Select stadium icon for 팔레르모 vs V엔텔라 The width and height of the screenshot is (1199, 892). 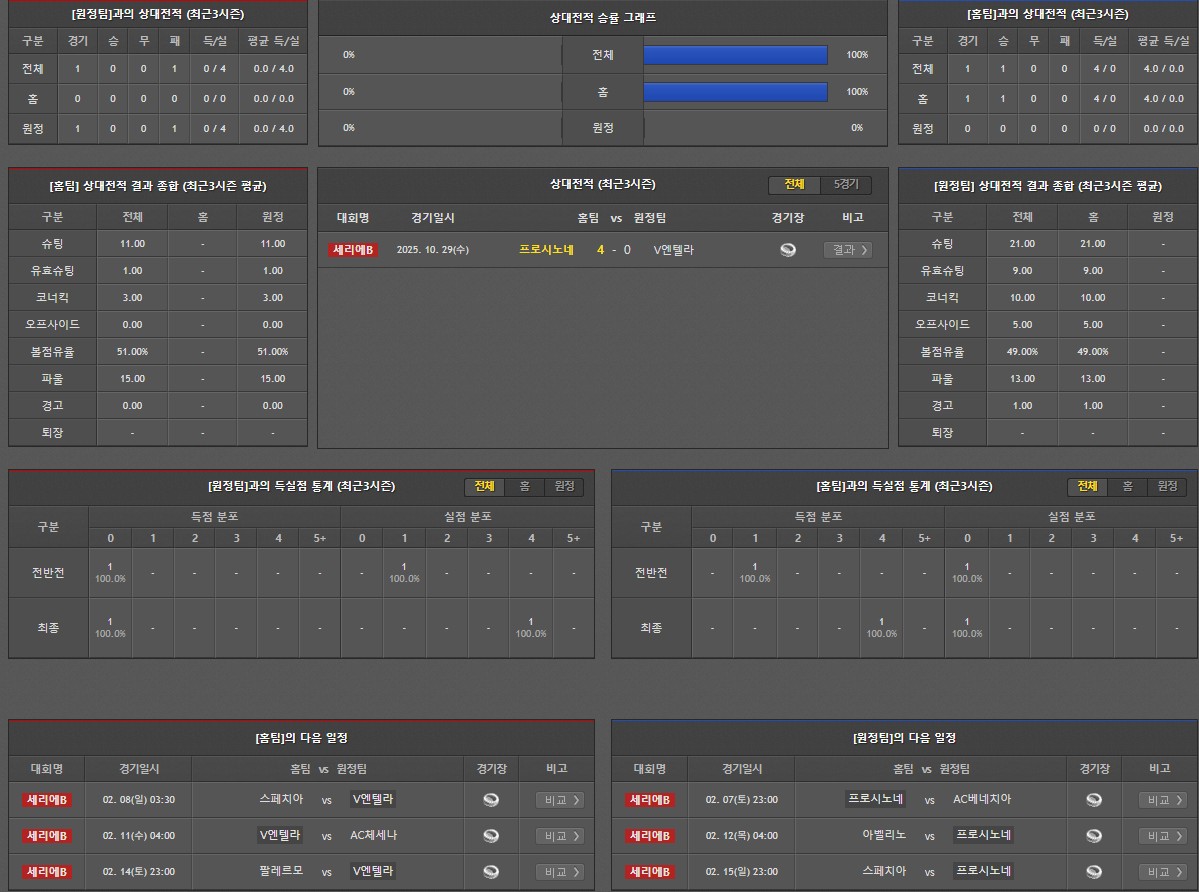(x=491, y=872)
